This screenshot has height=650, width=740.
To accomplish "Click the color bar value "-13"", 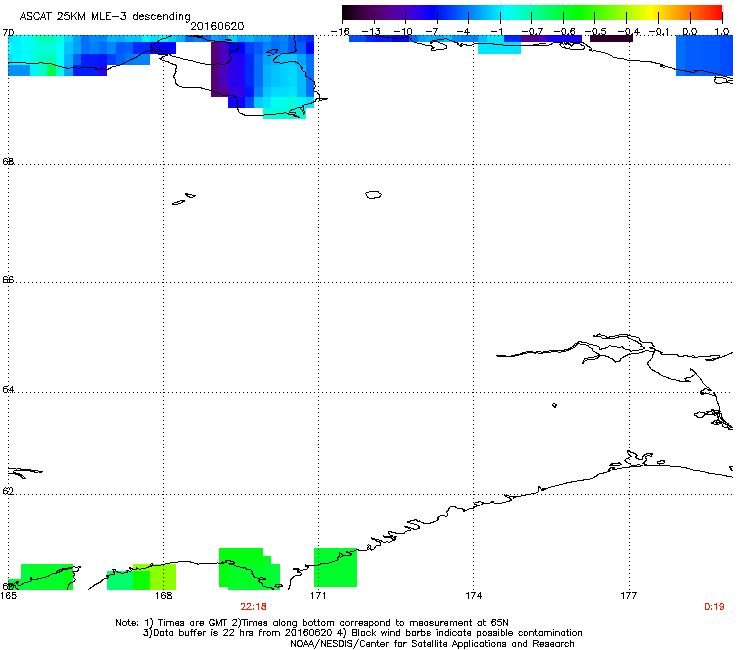I will [x=371, y=32].
